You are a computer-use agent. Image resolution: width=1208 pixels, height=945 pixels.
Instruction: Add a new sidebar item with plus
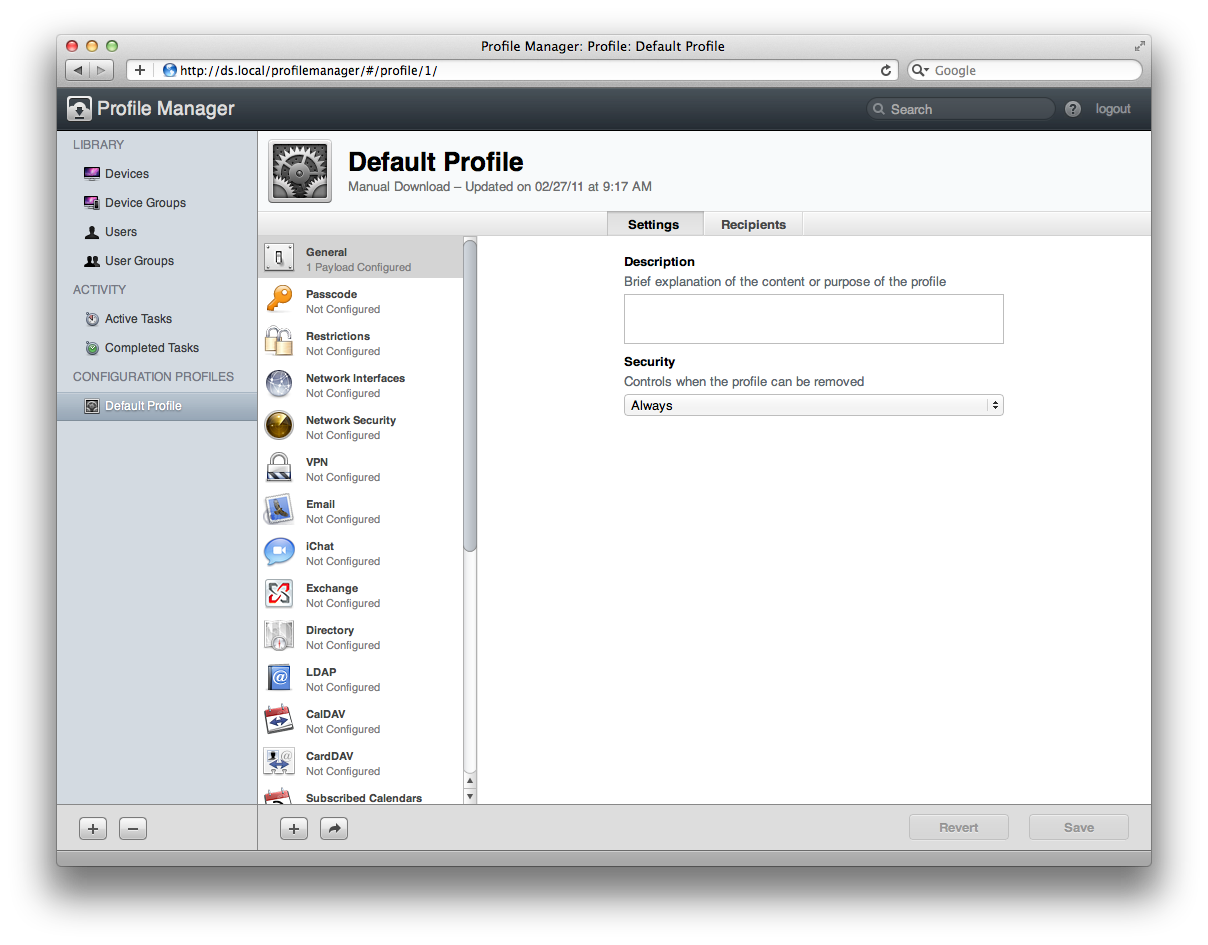(x=93, y=828)
